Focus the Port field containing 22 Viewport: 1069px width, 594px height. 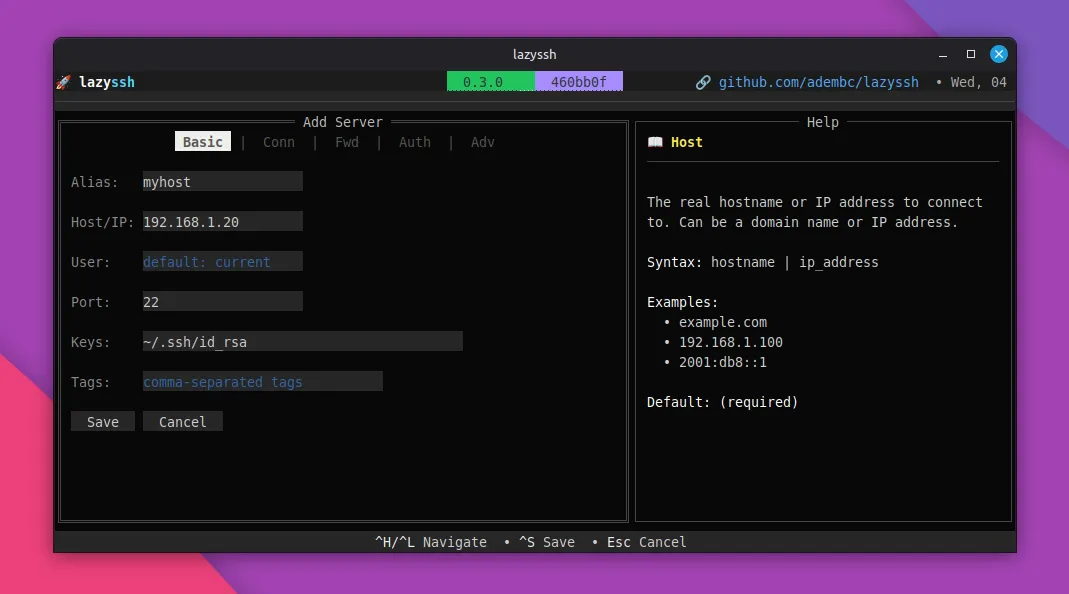tap(222, 301)
